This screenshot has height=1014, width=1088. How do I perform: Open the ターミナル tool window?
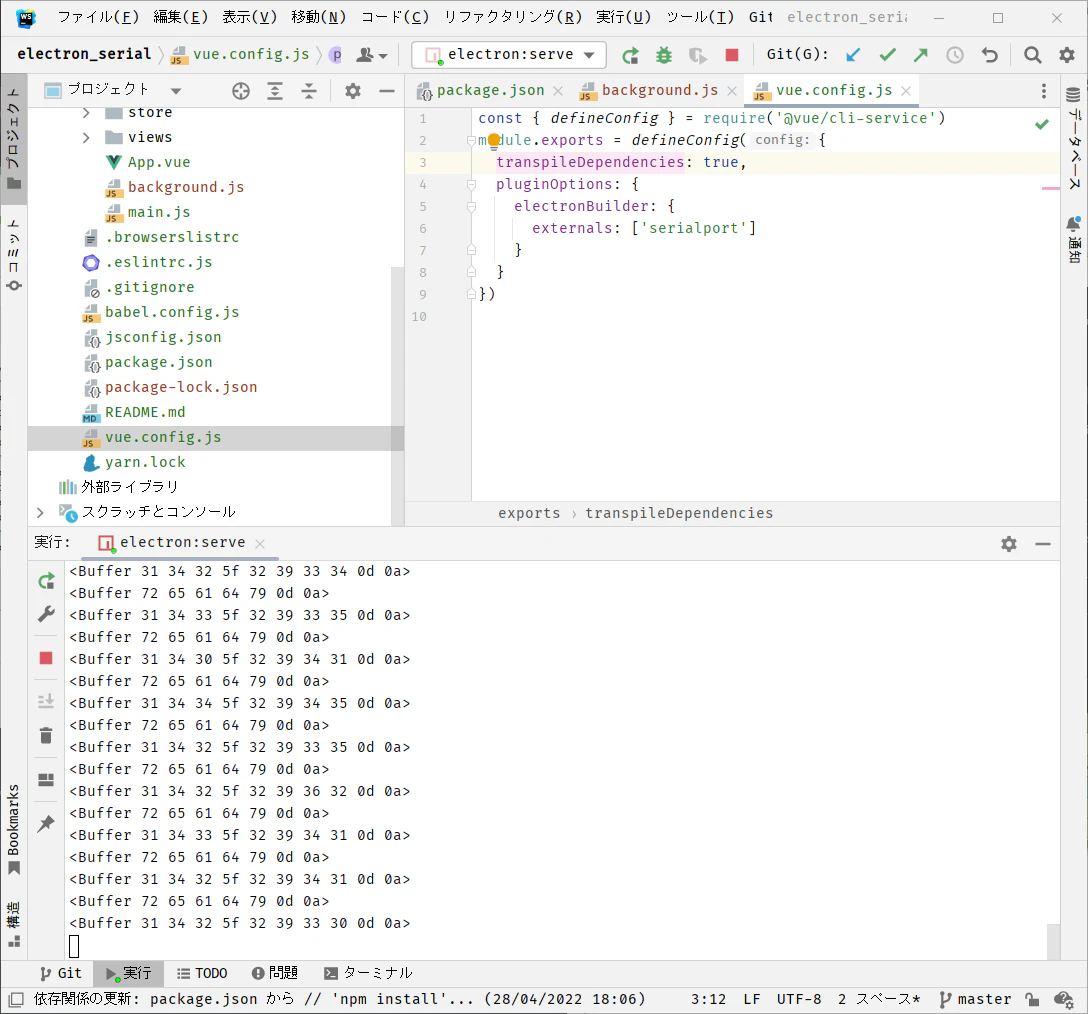click(x=368, y=973)
